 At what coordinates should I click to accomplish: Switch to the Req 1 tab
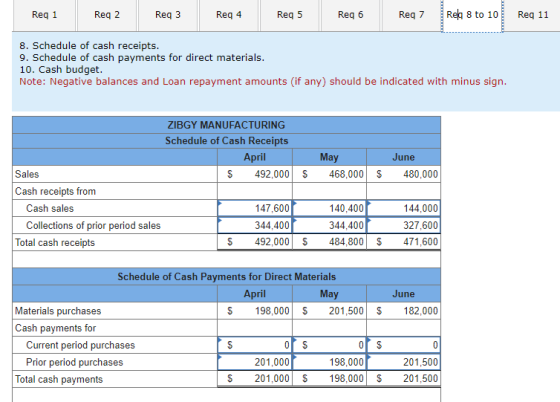[44, 15]
